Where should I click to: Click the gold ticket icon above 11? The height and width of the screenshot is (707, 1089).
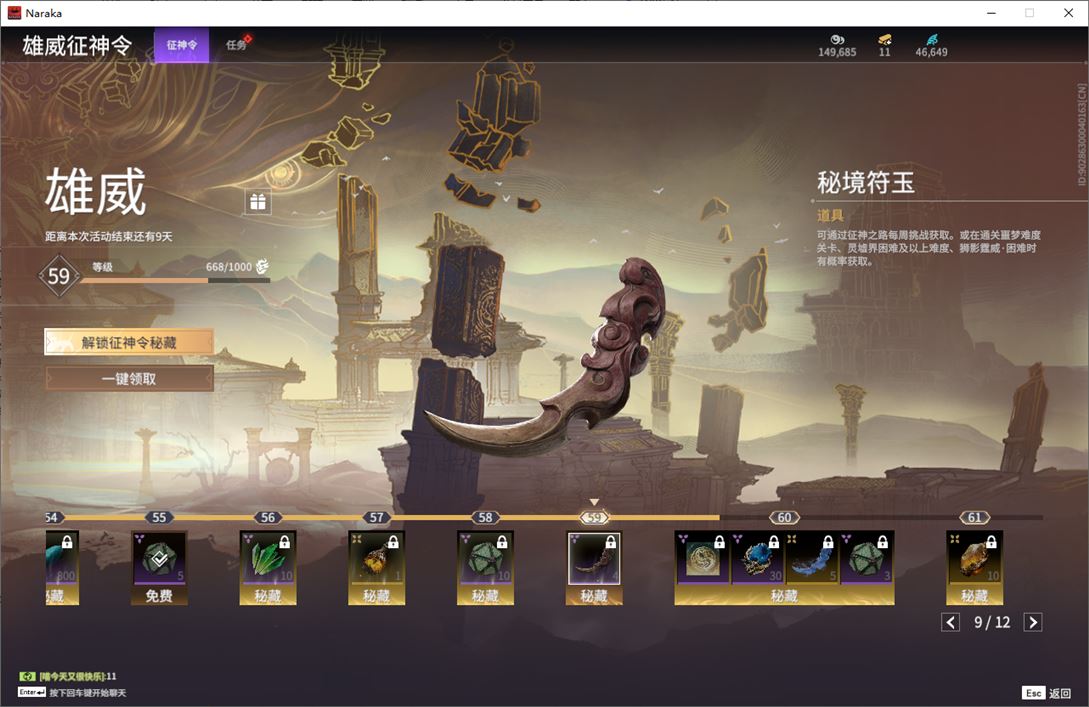(884, 40)
